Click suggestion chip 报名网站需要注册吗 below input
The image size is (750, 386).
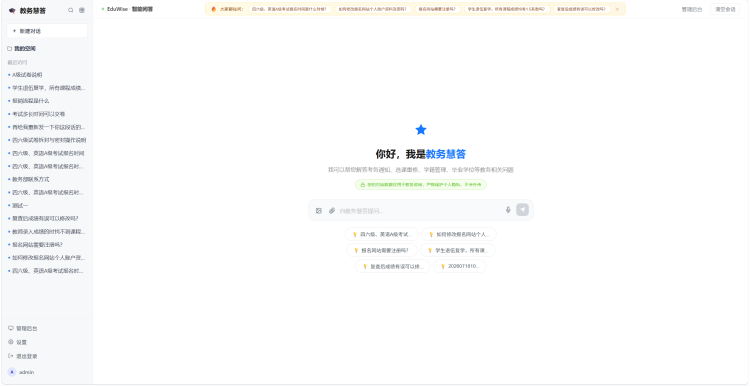[381, 250]
